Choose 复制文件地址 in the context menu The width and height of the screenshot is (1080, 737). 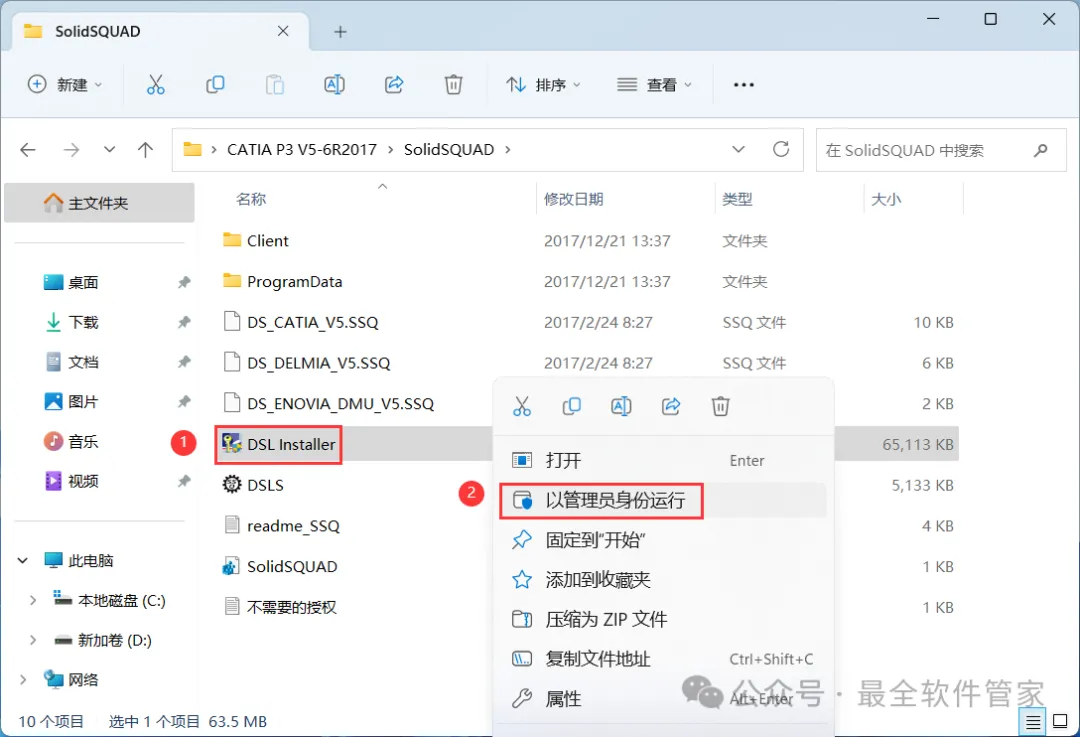(663, 659)
